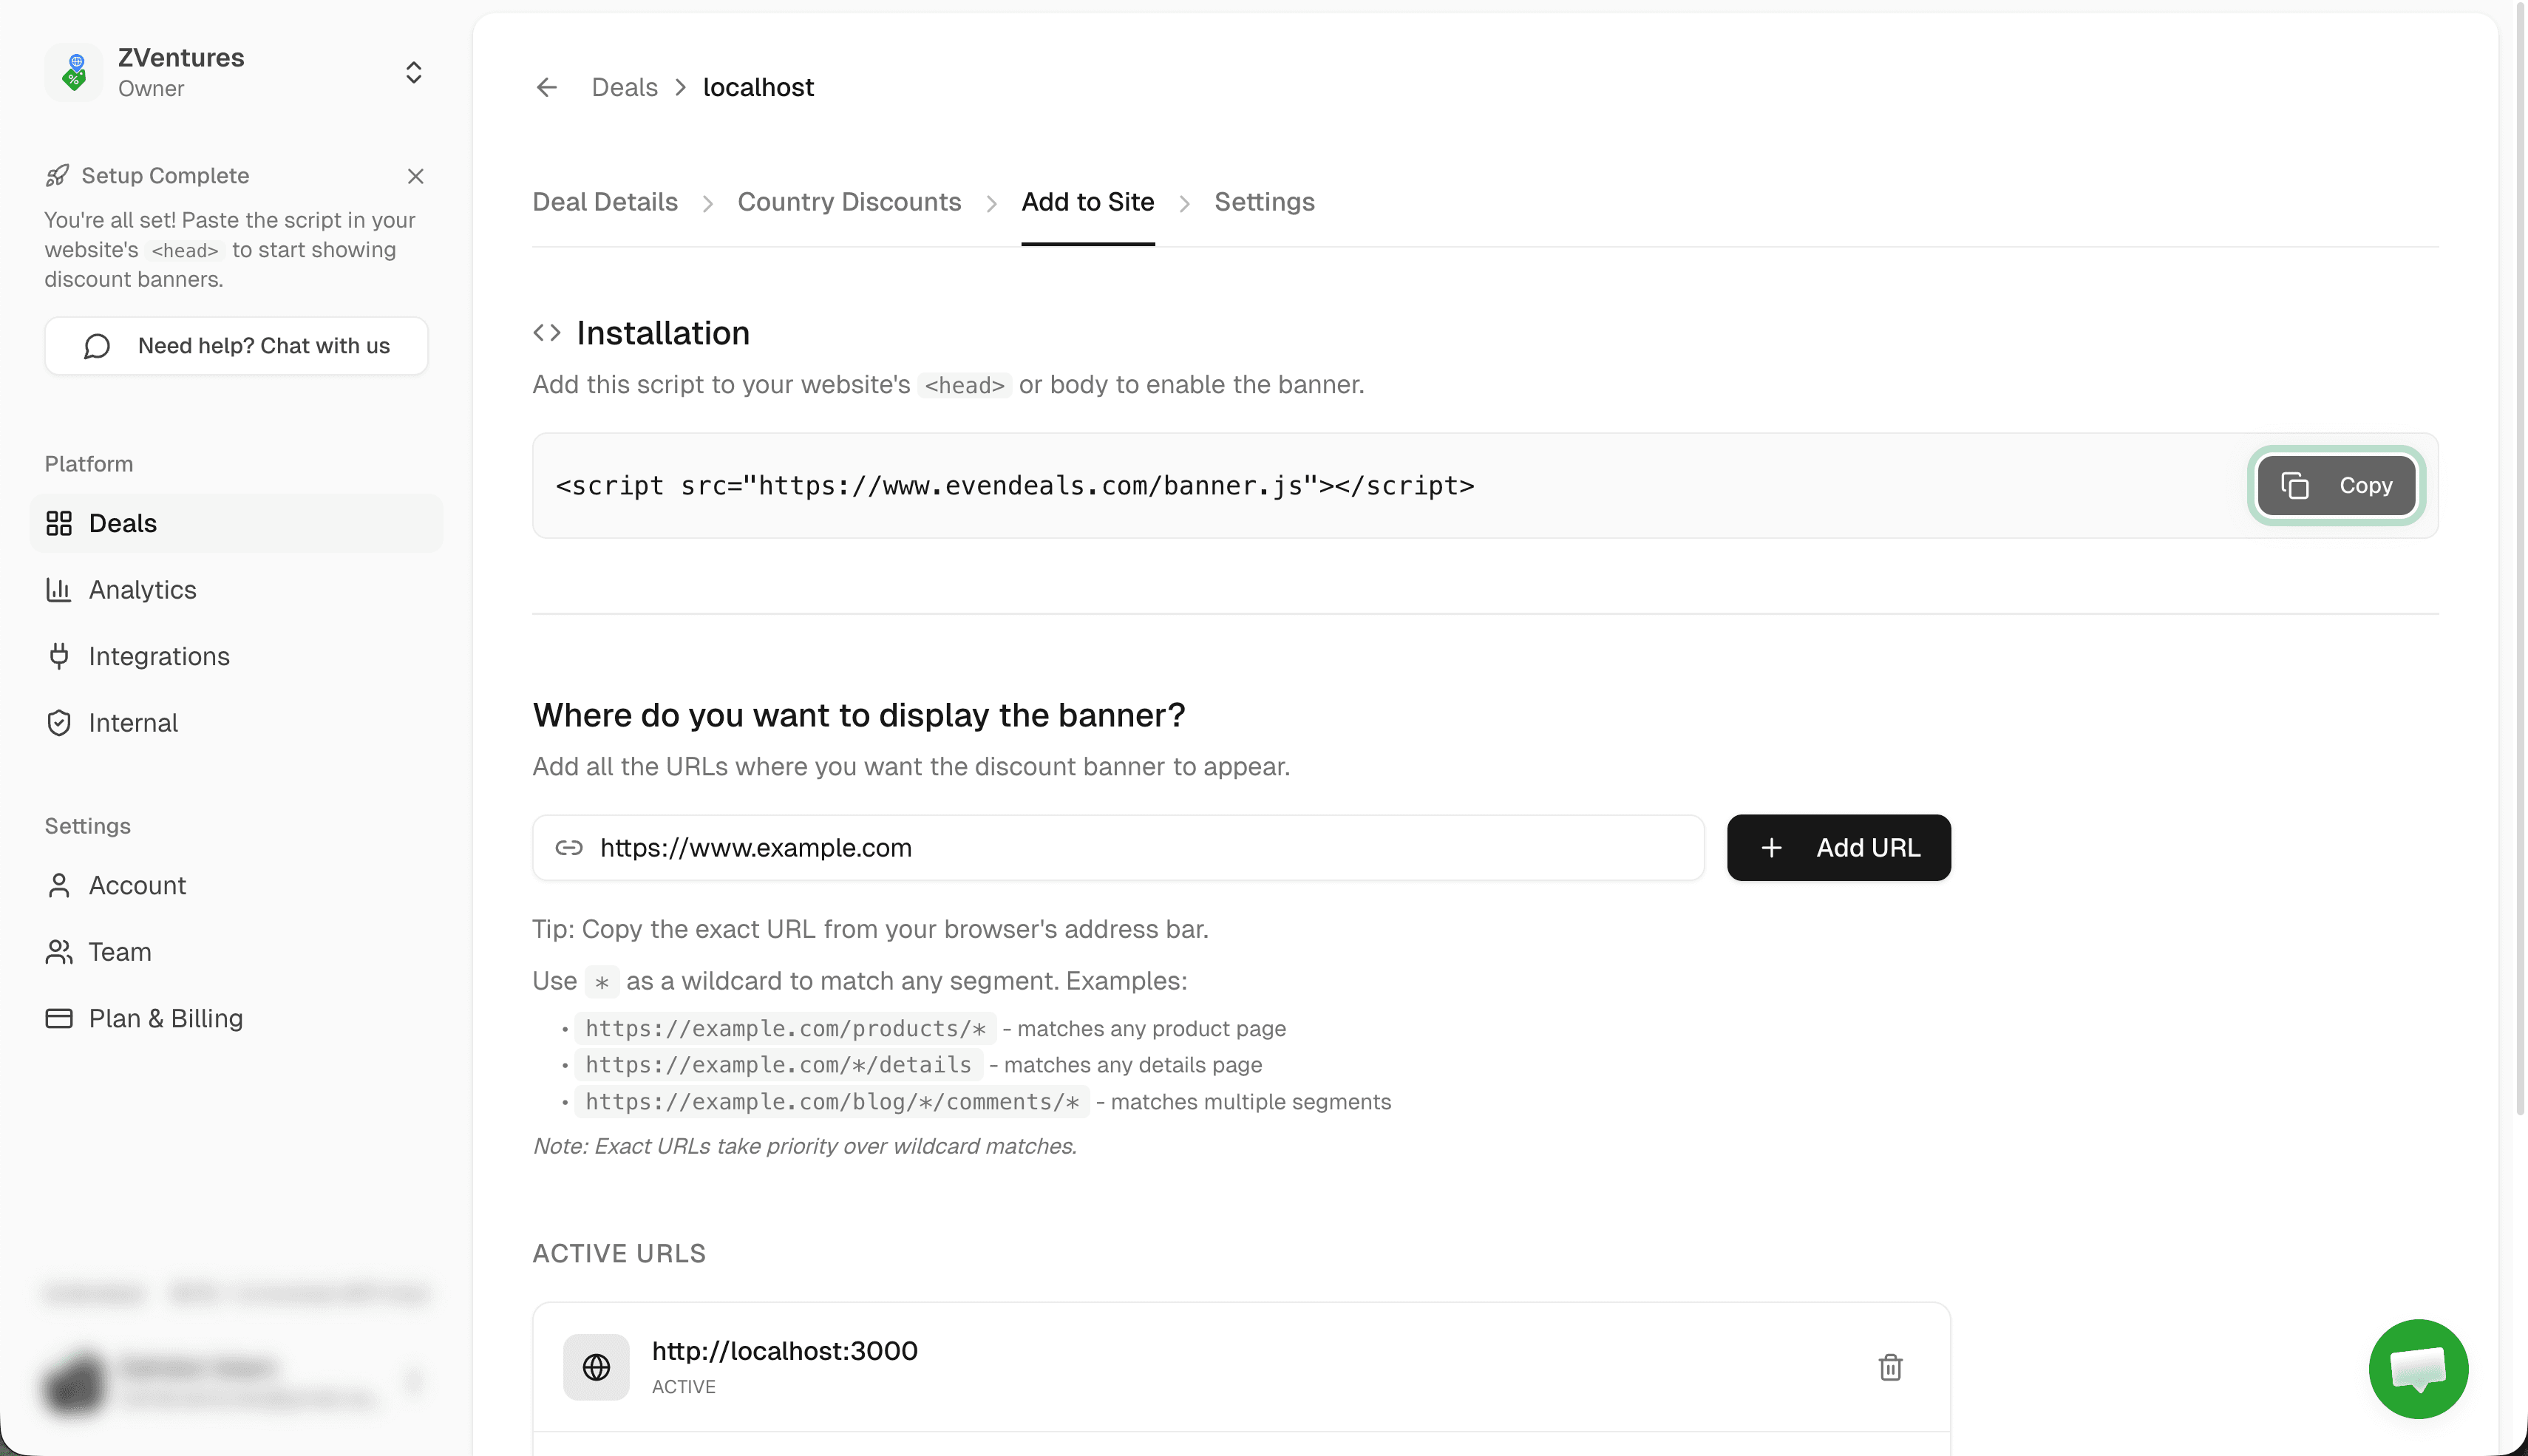2528x1456 pixels.
Task: Open the Internal section
Action: click(x=133, y=722)
